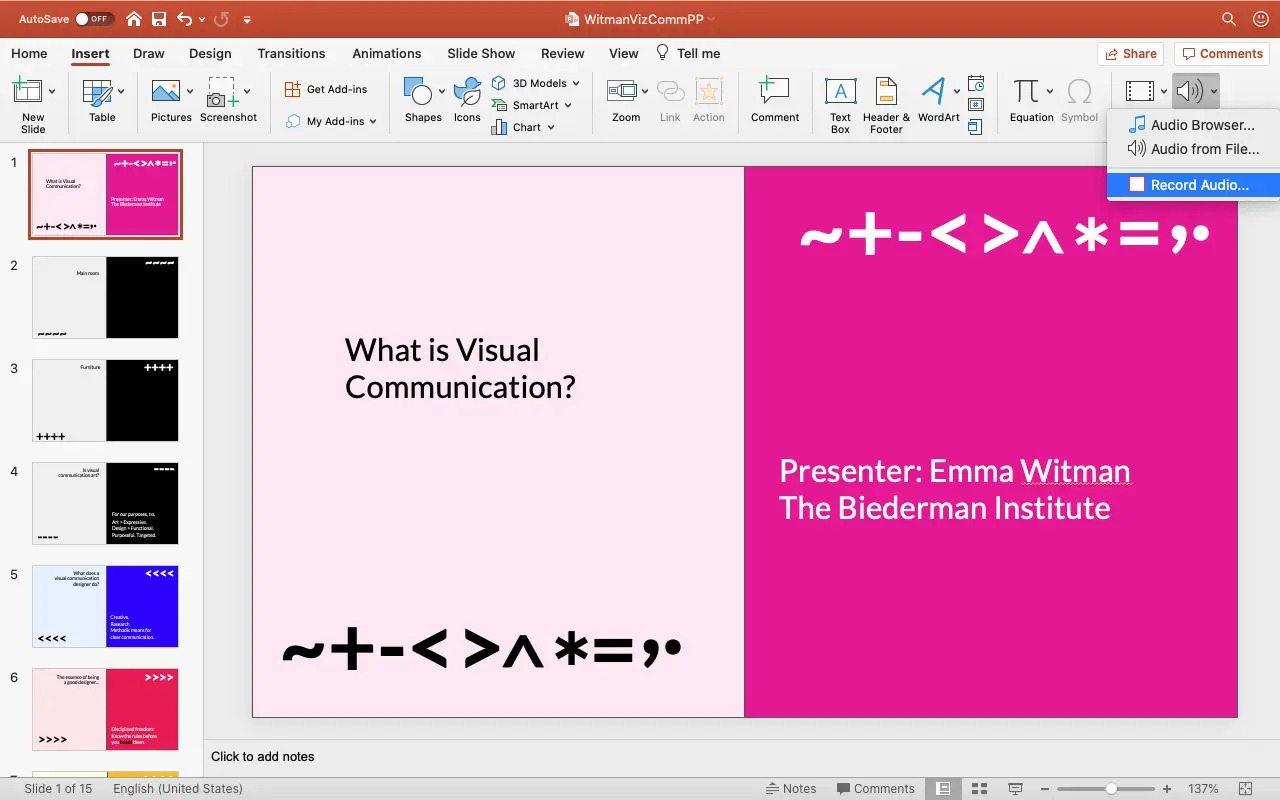Open the Comments button at top right
The height and width of the screenshot is (800, 1280).
tap(1221, 54)
